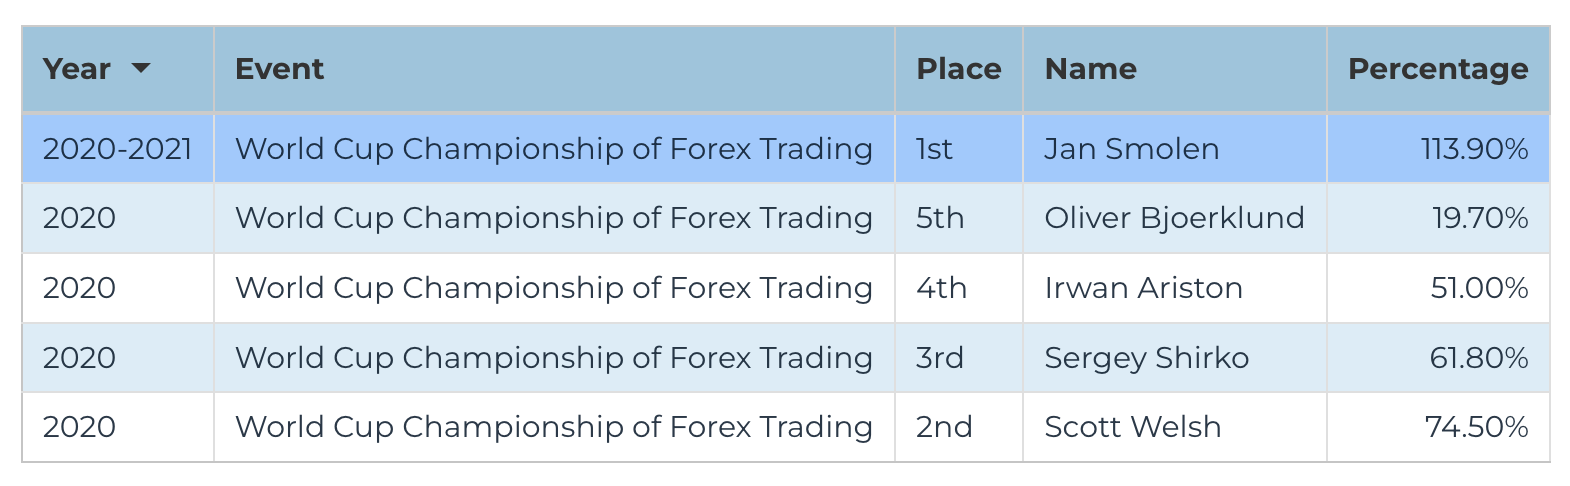Select the Irwan Ariston row name
This screenshot has width=1570, height=486.
click(1175, 288)
